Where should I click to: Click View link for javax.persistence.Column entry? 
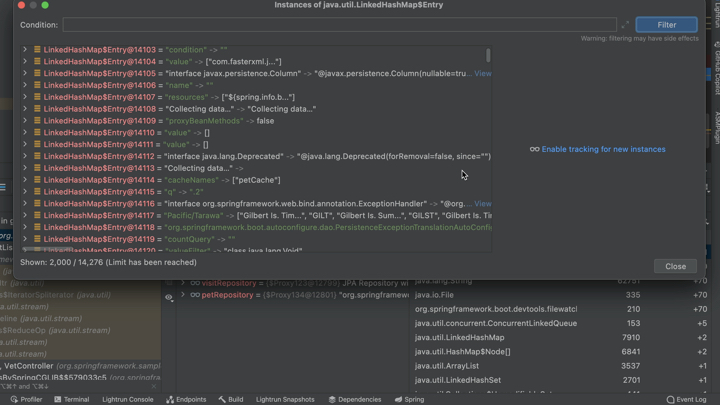(x=483, y=74)
